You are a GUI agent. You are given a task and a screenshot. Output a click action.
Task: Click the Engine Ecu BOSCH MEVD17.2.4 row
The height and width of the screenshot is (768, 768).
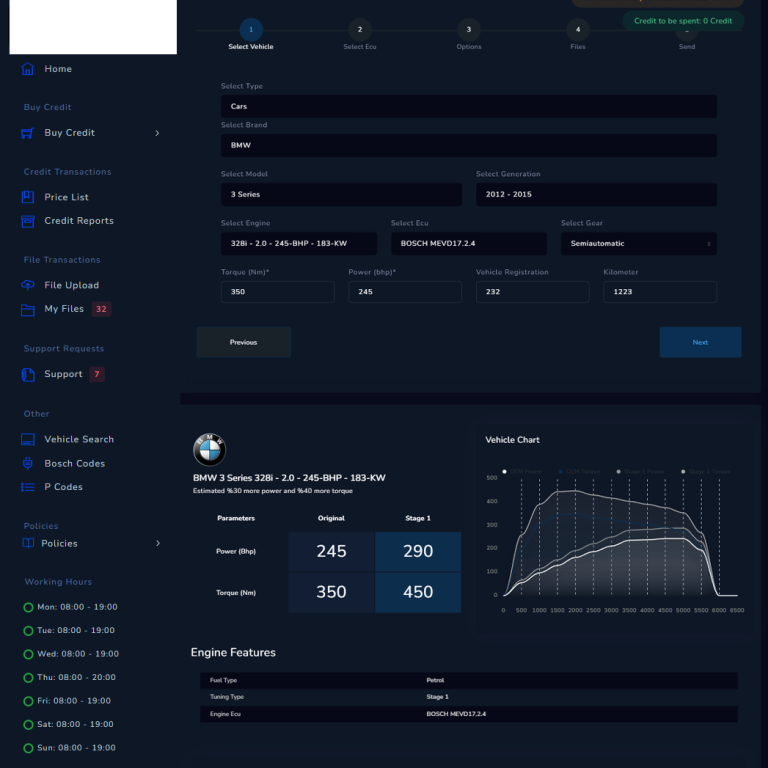(x=469, y=714)
